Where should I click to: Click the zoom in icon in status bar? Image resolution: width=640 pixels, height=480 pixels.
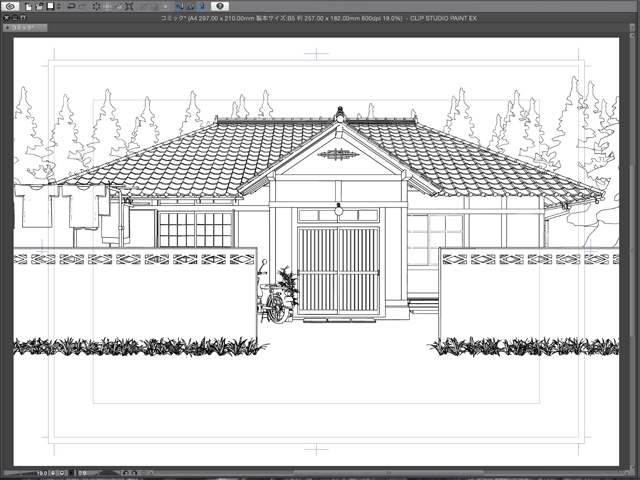point(62,473)
